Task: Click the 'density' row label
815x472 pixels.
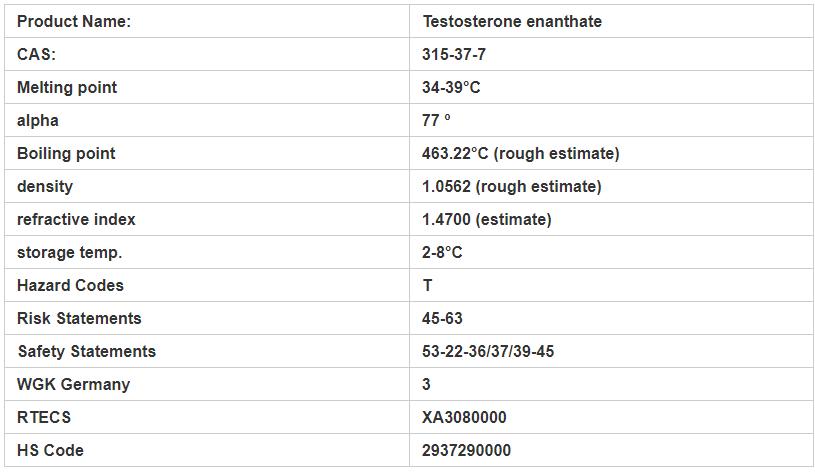Action: [45, 186]
